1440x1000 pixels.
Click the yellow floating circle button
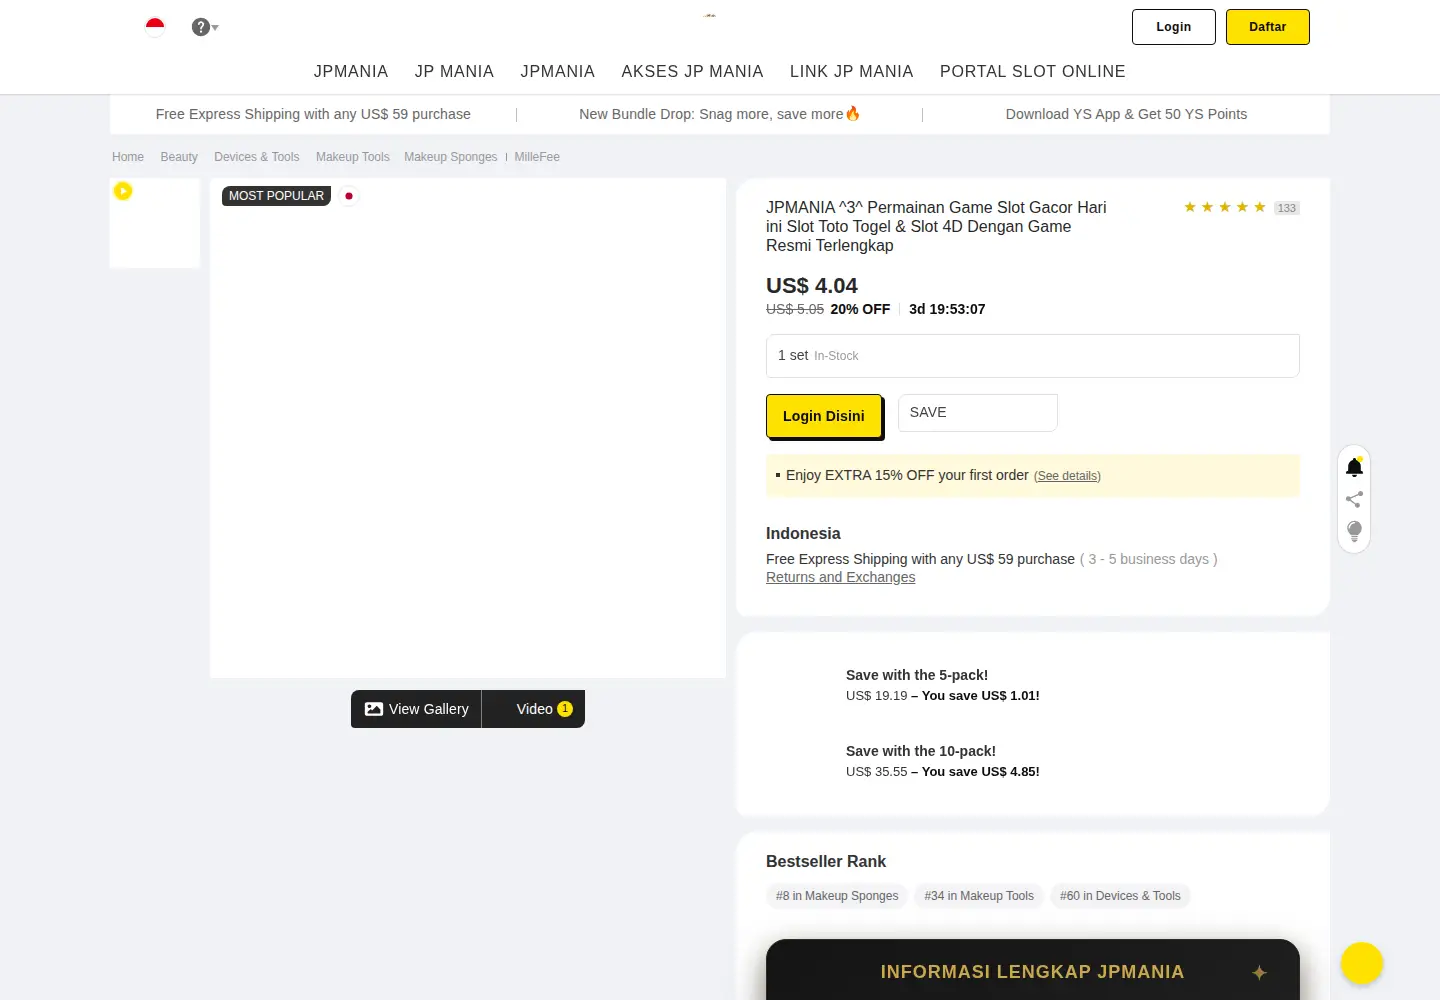click(x=1362, y=963)
